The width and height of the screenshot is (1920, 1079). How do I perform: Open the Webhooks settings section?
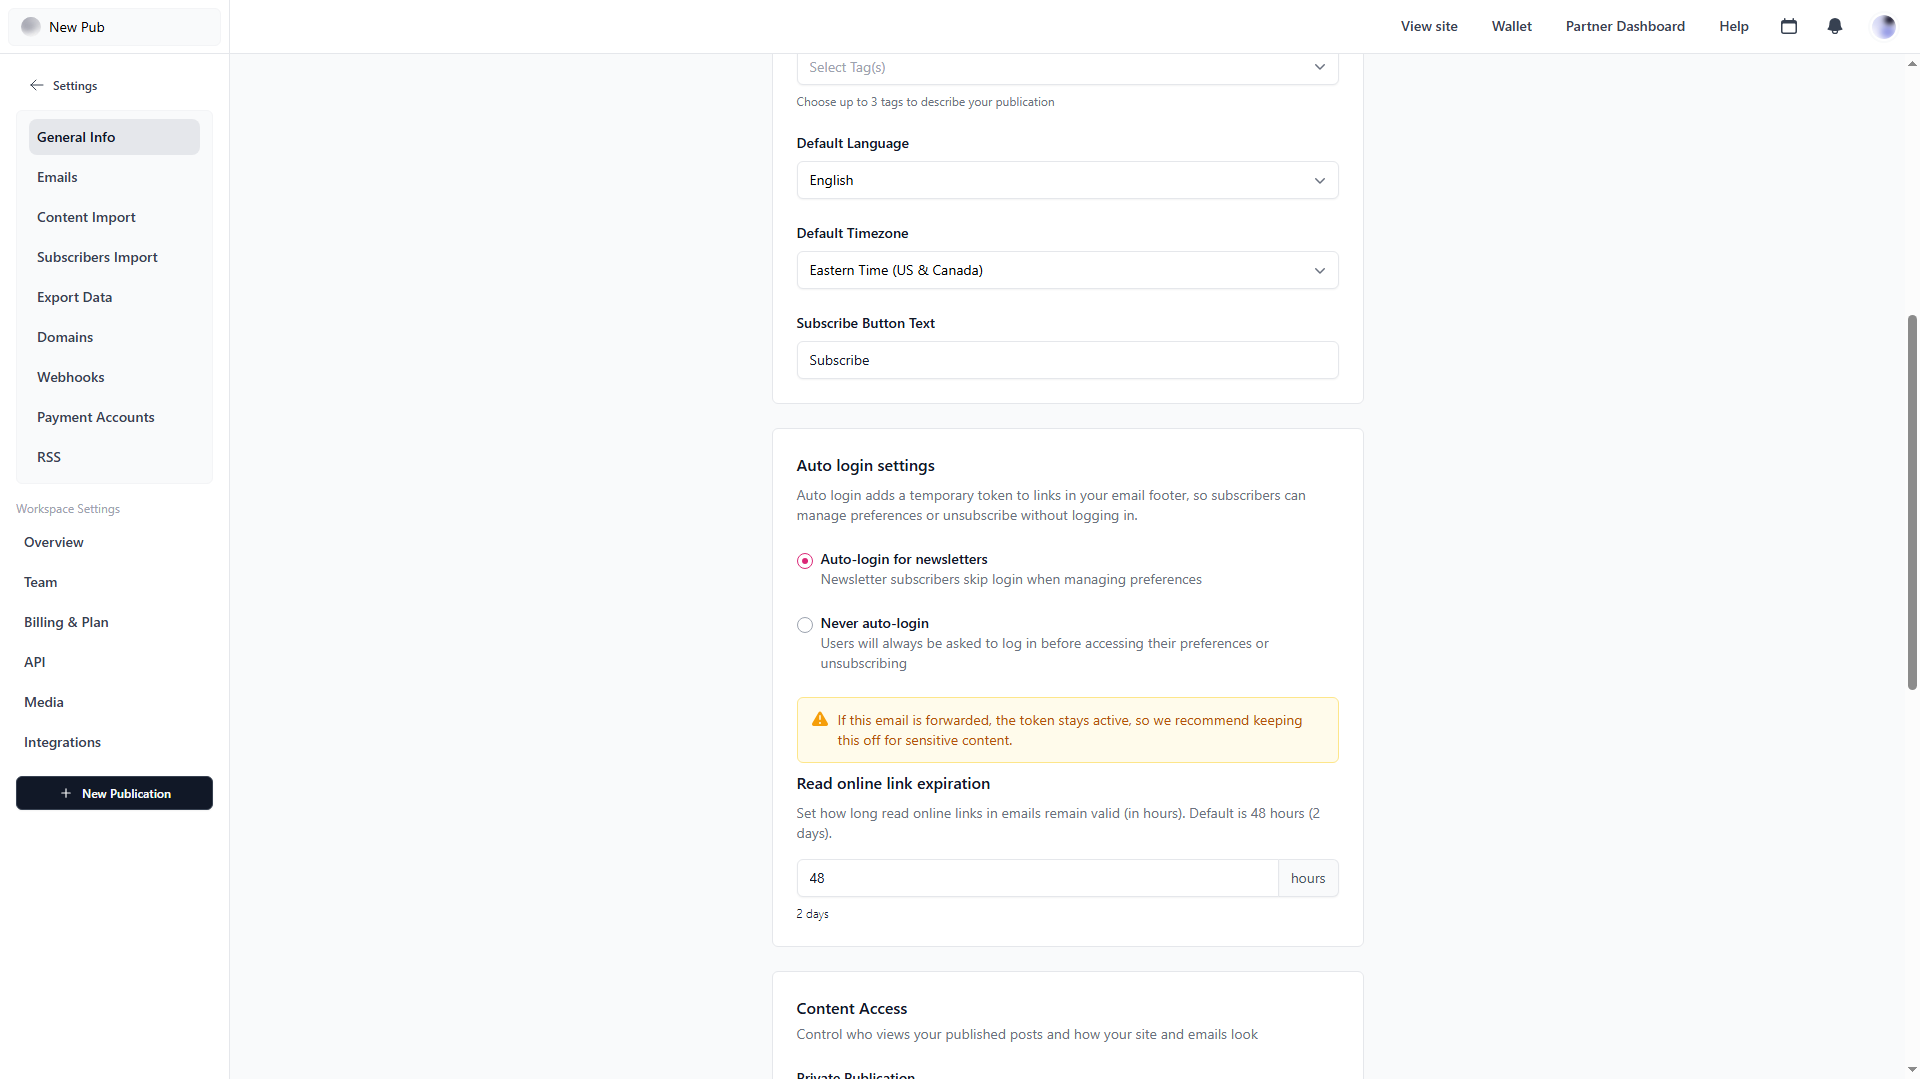tap(71, 377)
